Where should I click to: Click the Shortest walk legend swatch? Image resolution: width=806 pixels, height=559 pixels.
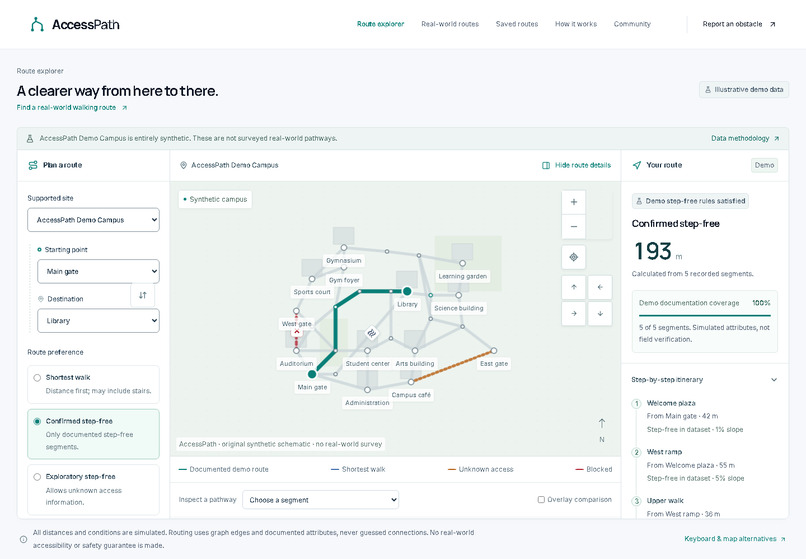tap(335, 470)
